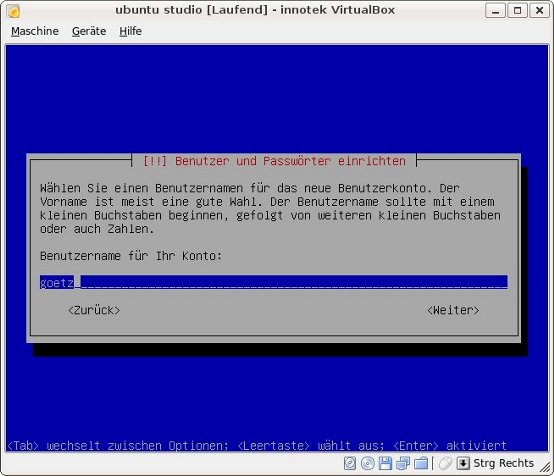The image size is (554, 476).
Task: Click the CD/DVD drive status icon
Action: 367,463
